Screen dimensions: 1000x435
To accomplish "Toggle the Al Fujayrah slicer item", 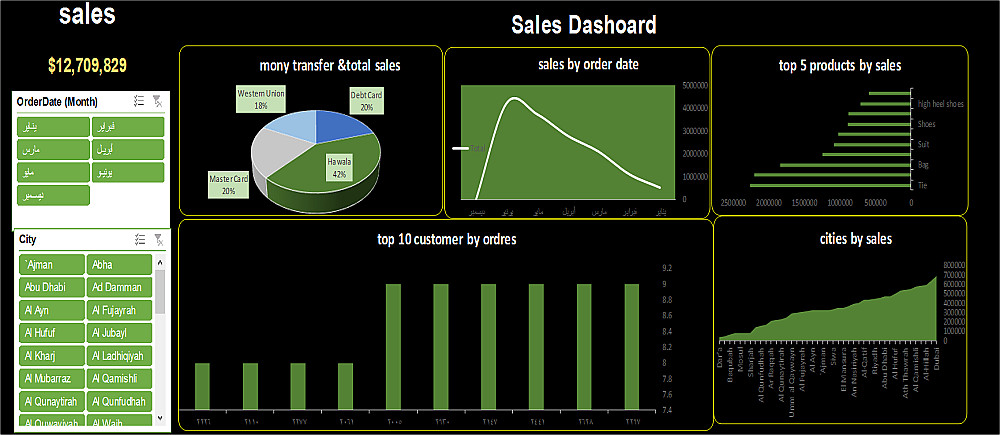I will 119,310.
